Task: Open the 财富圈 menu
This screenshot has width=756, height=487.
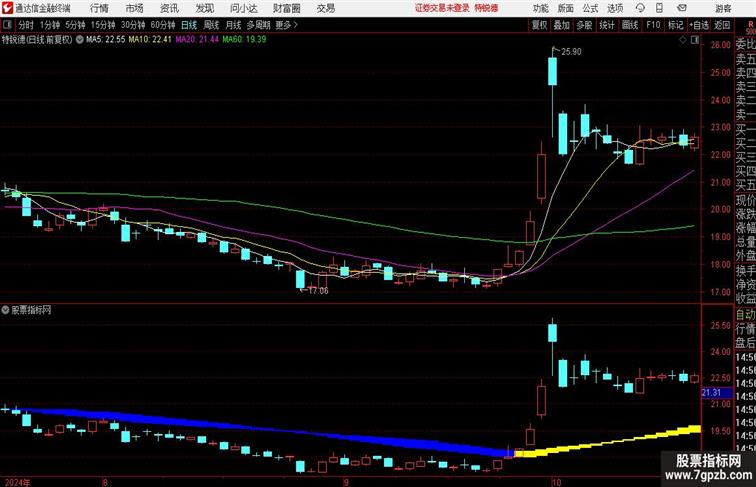Action: (286, 8)
